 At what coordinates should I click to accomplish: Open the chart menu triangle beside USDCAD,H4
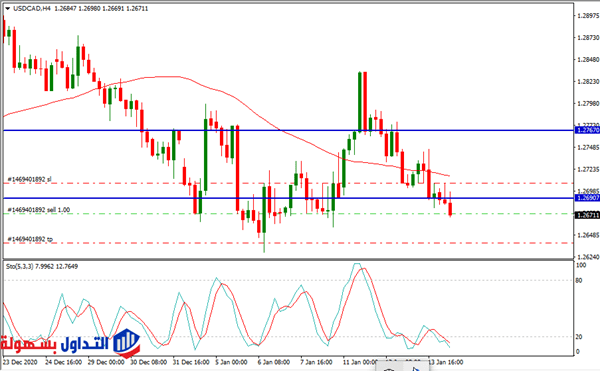[x=8, y=8]
